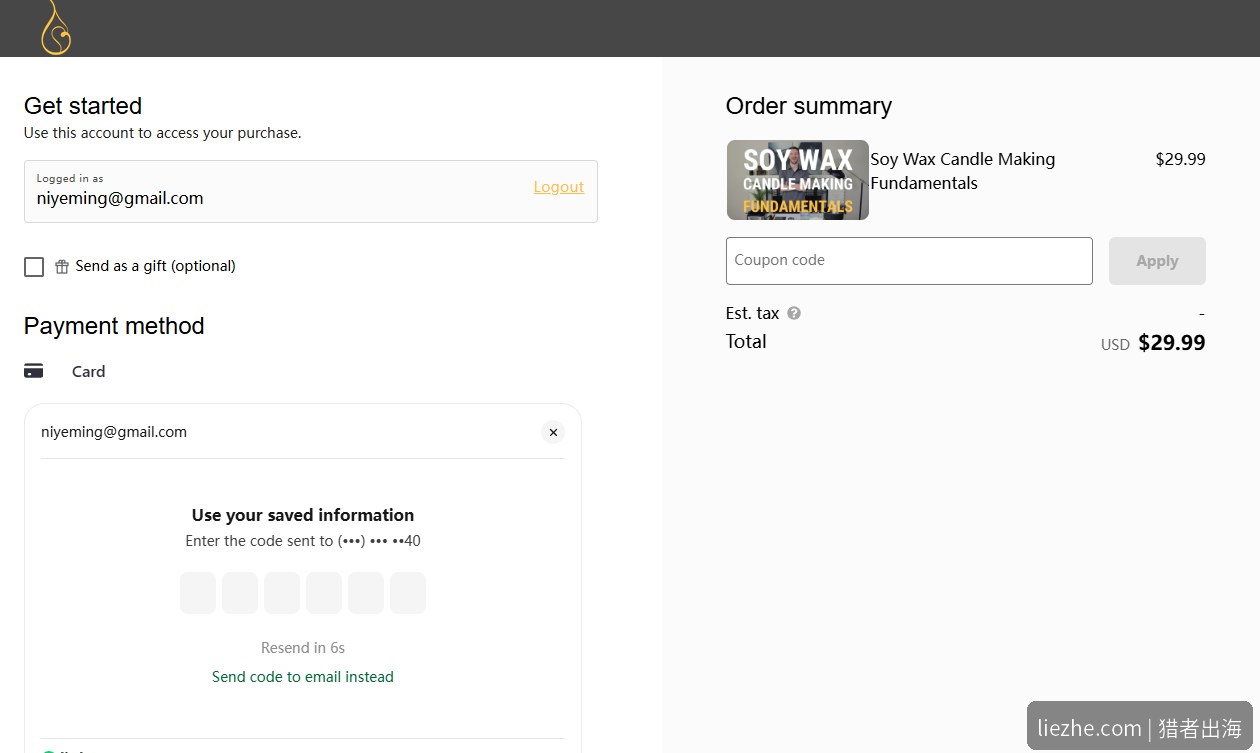The width and height of the screenshot is (1260, 753).
Task: Click the Payment method heading
Action: [114, 326]
